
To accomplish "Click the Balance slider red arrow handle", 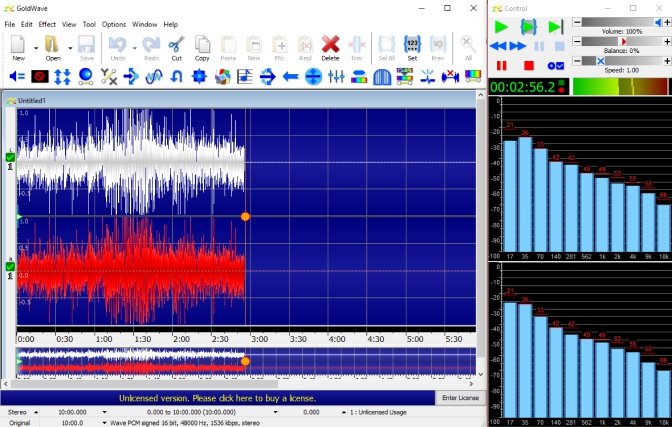I will (623, 42).
